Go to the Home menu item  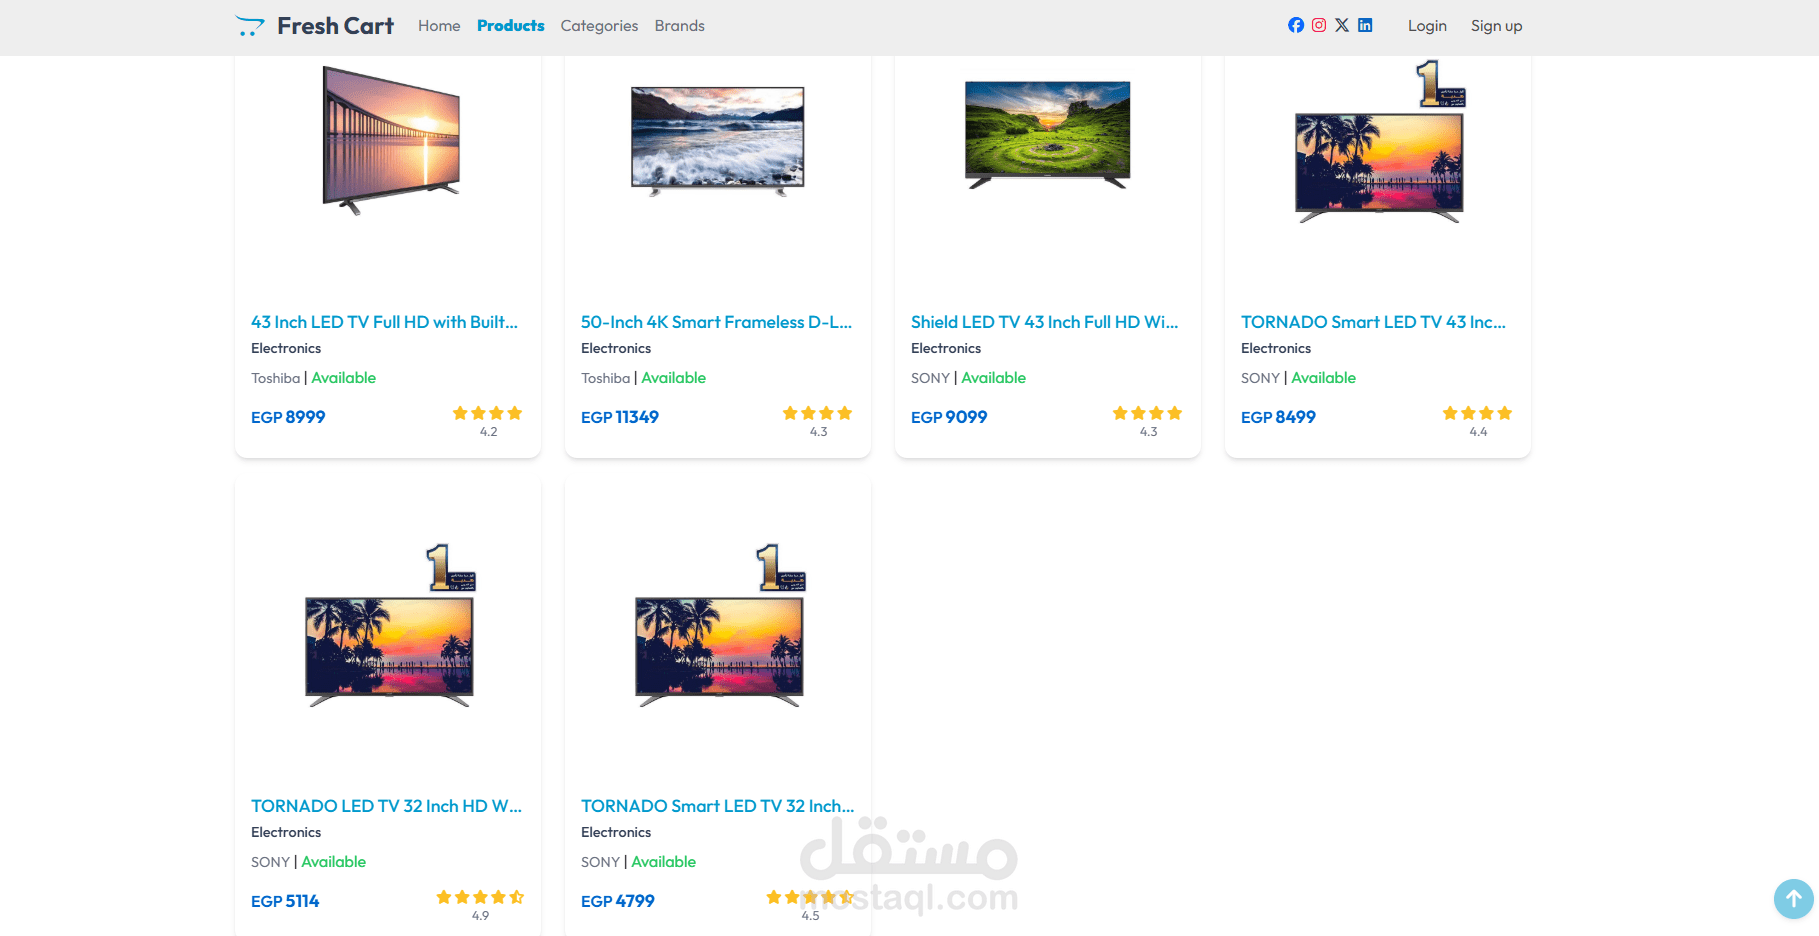(x=439, y=26)
